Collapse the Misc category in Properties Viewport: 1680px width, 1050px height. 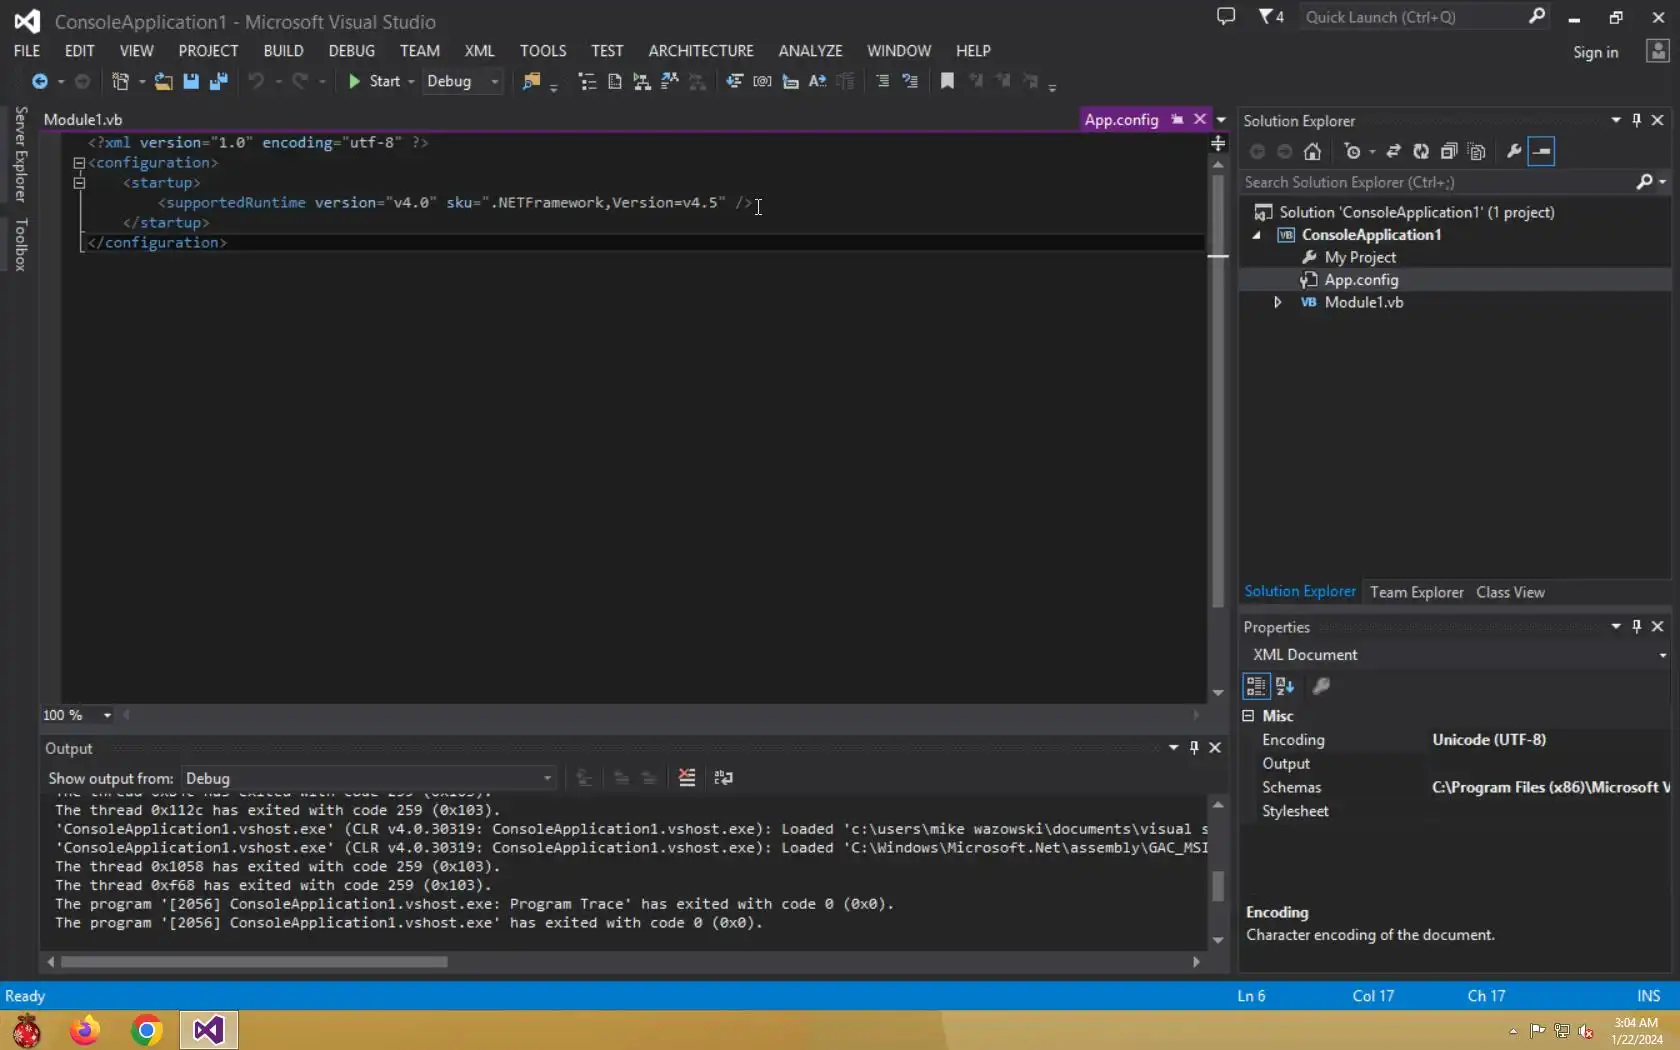coord(1248,716)
